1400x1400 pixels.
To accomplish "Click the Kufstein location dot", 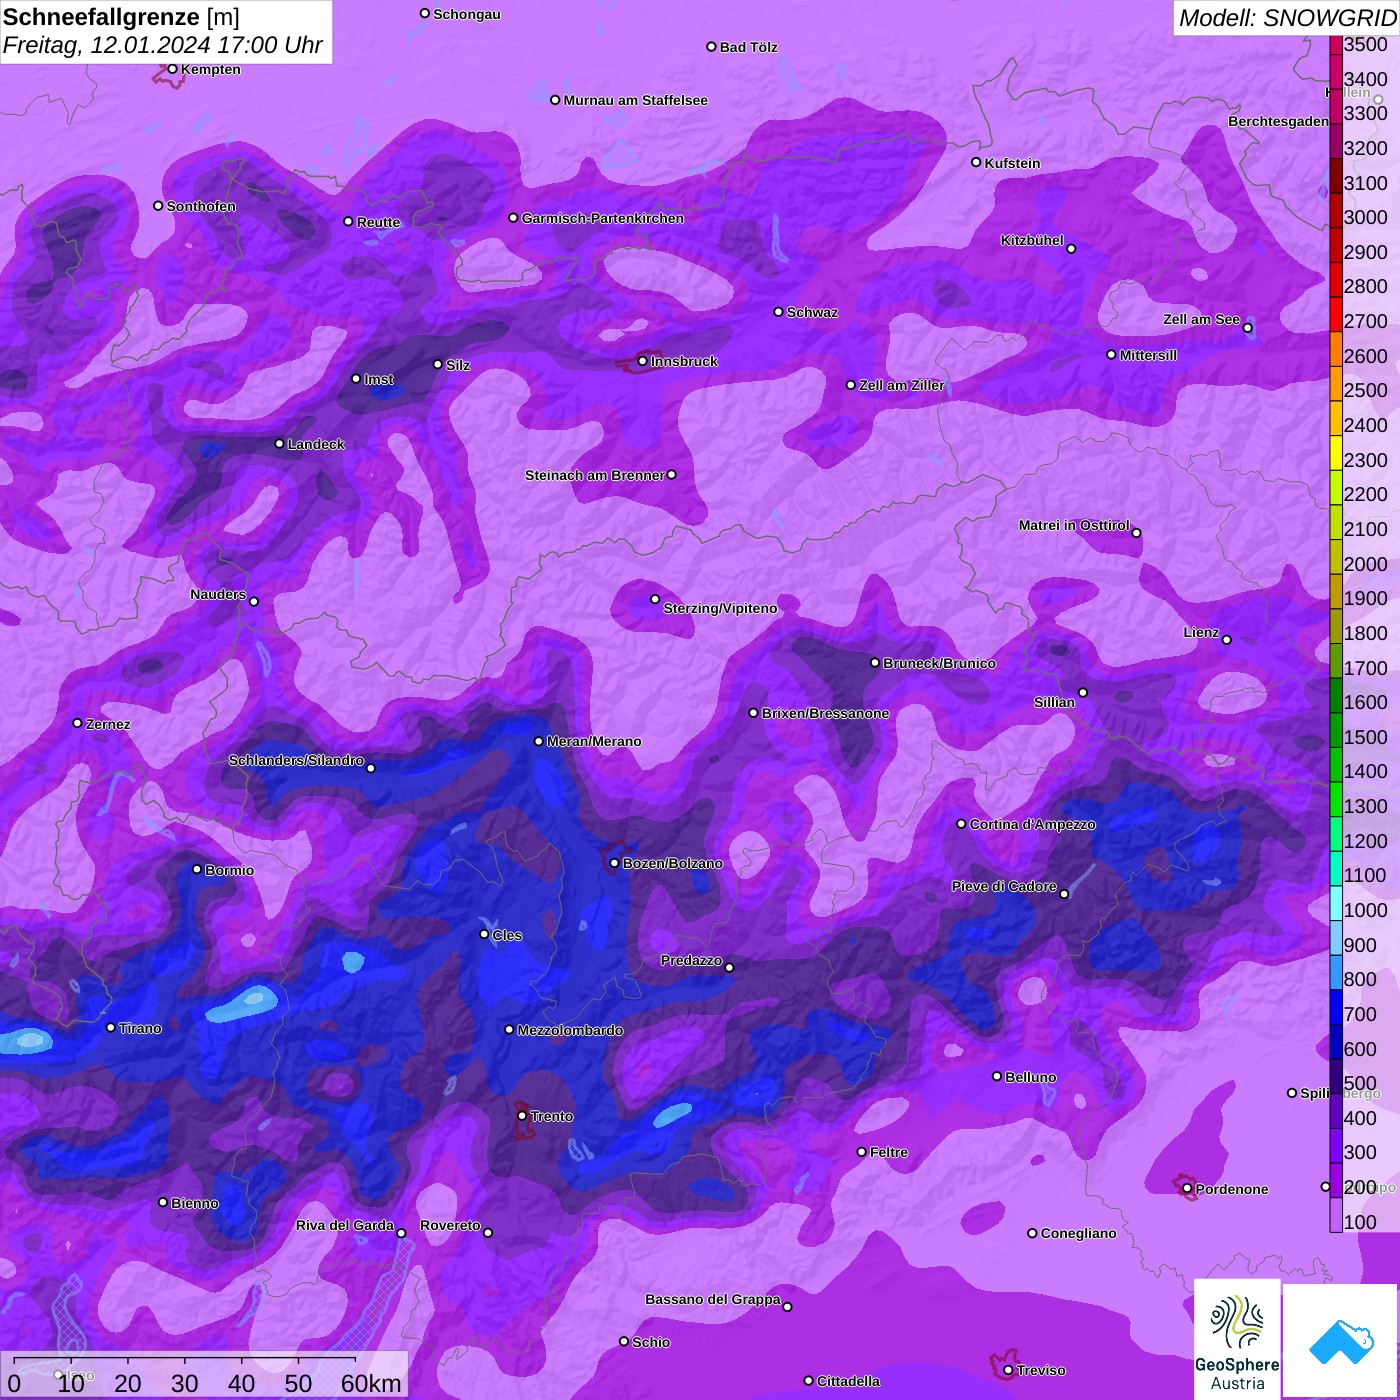I will pos(977,162).
